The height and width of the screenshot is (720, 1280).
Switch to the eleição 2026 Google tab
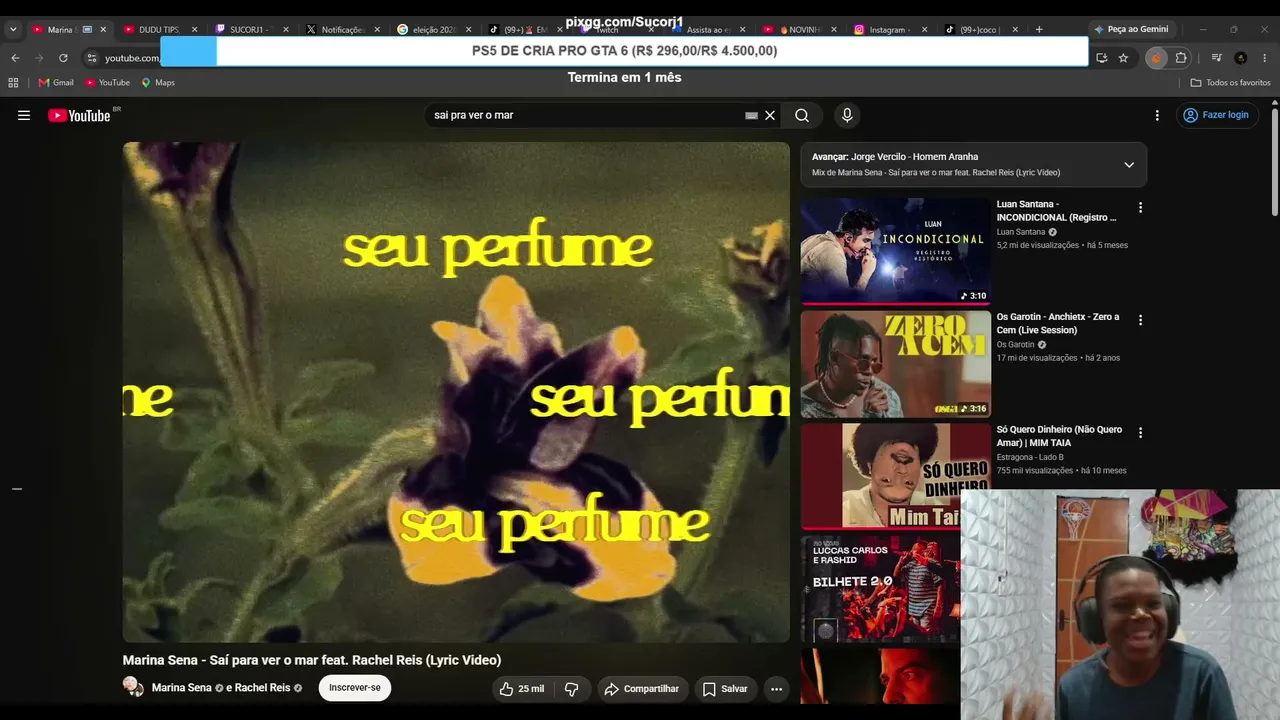coord(434,30)
